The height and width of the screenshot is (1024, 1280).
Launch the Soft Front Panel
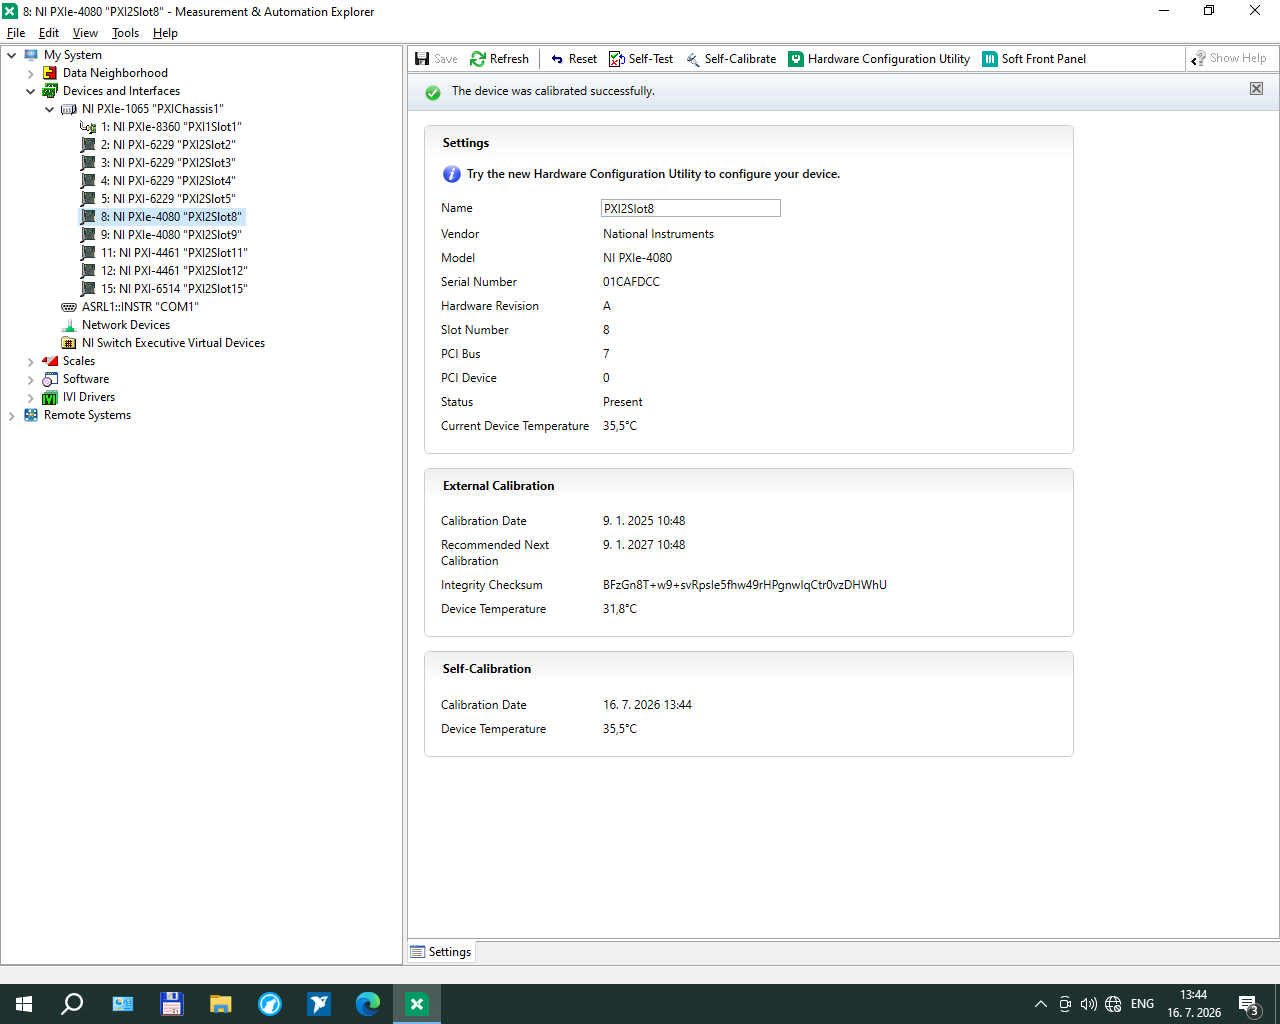(1034, 59)
